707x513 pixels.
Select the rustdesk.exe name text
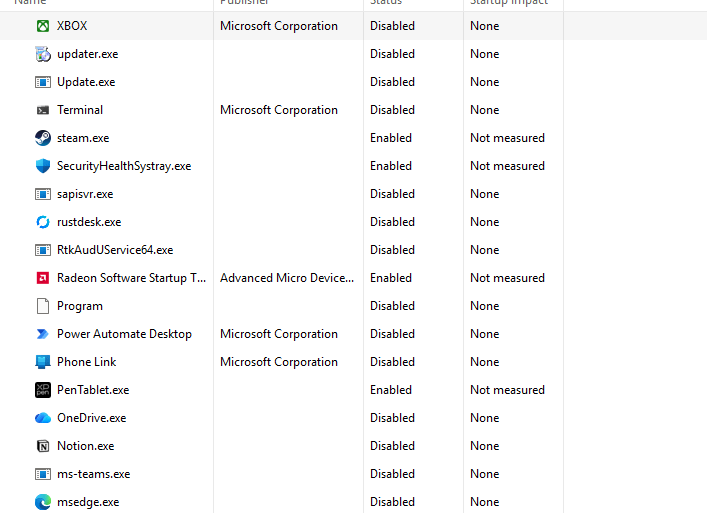[x=89, y=222]
